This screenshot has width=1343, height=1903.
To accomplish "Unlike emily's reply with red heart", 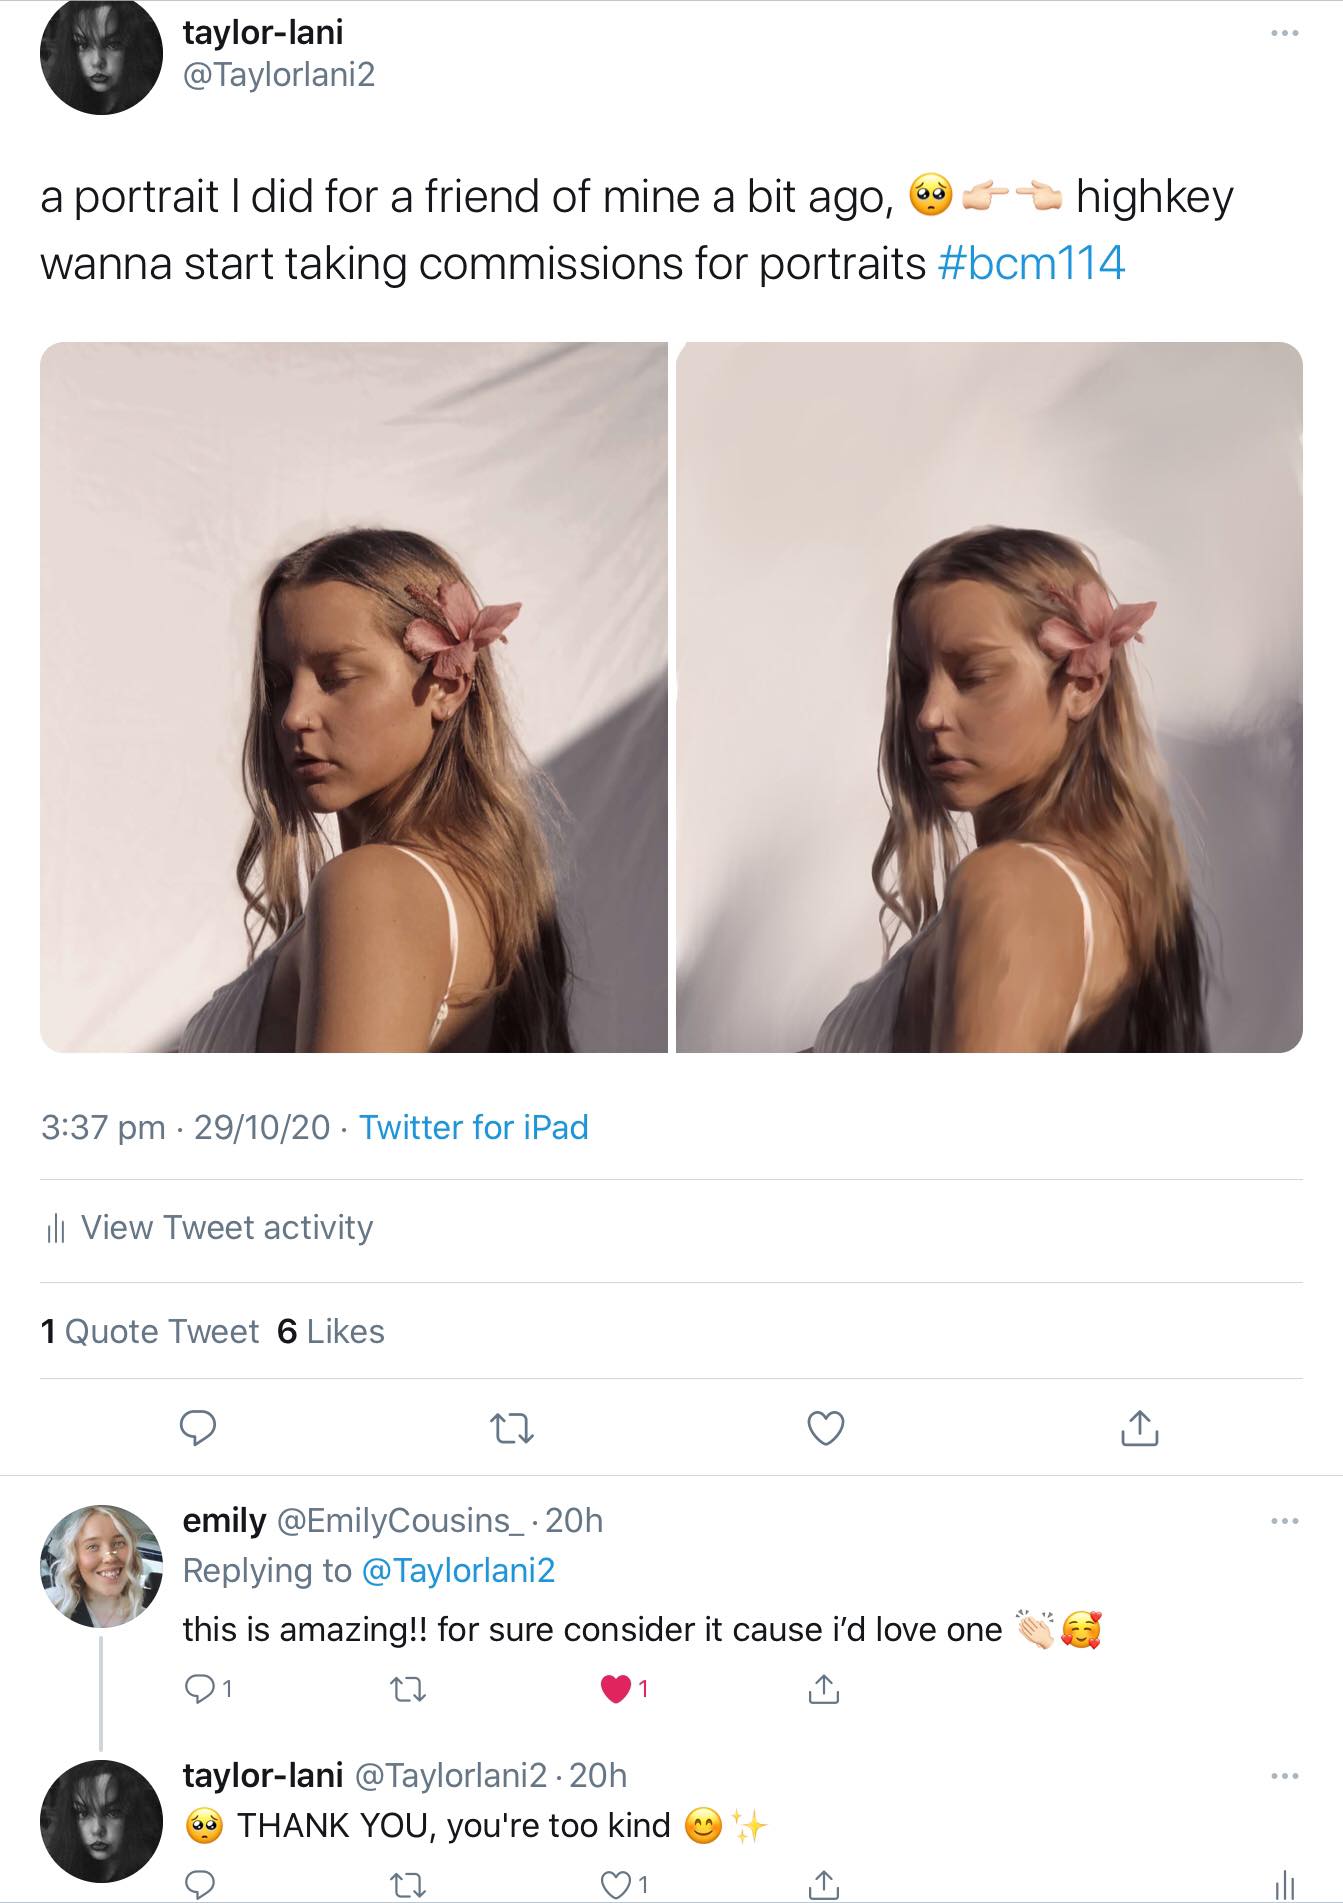I will (x=615, y=1689).
